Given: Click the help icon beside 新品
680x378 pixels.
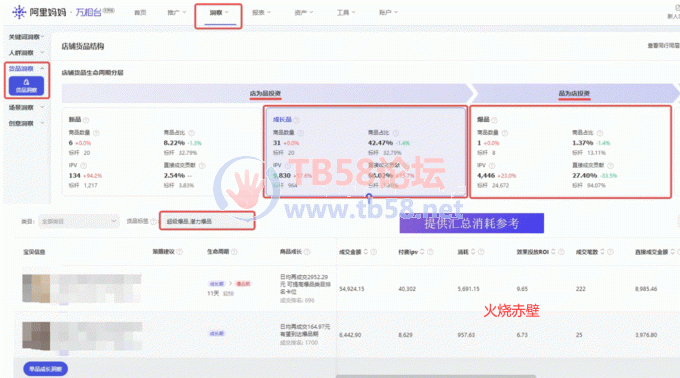Looking at the screenshot, I should (86, 120).
